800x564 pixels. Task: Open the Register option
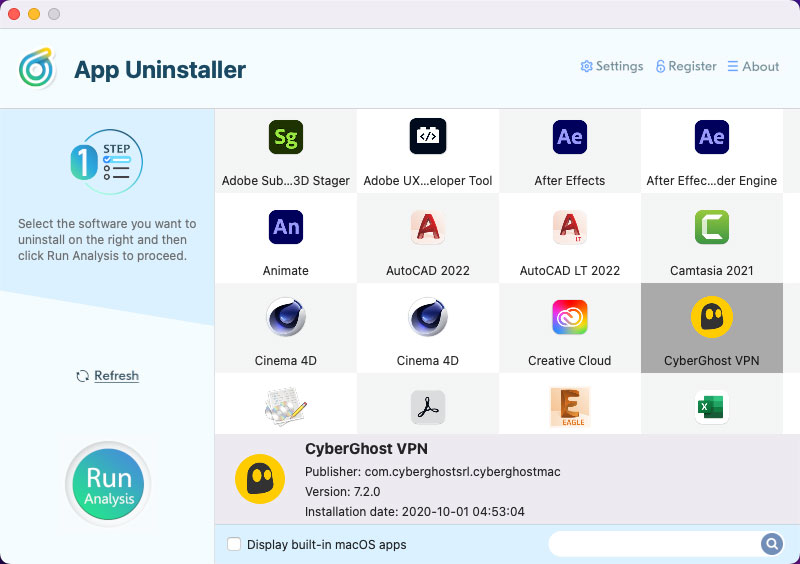pyautogui.click(x=686, y=66)
